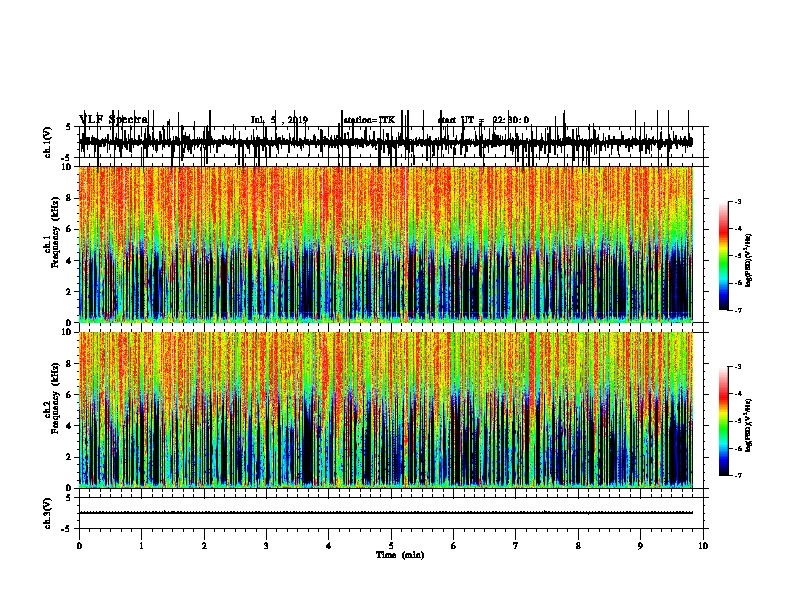Viewport: 792px width, 612px height.
Task: Click the log(PSD) label beside ch.1 colorbar
Action: (x=749, y=260)
